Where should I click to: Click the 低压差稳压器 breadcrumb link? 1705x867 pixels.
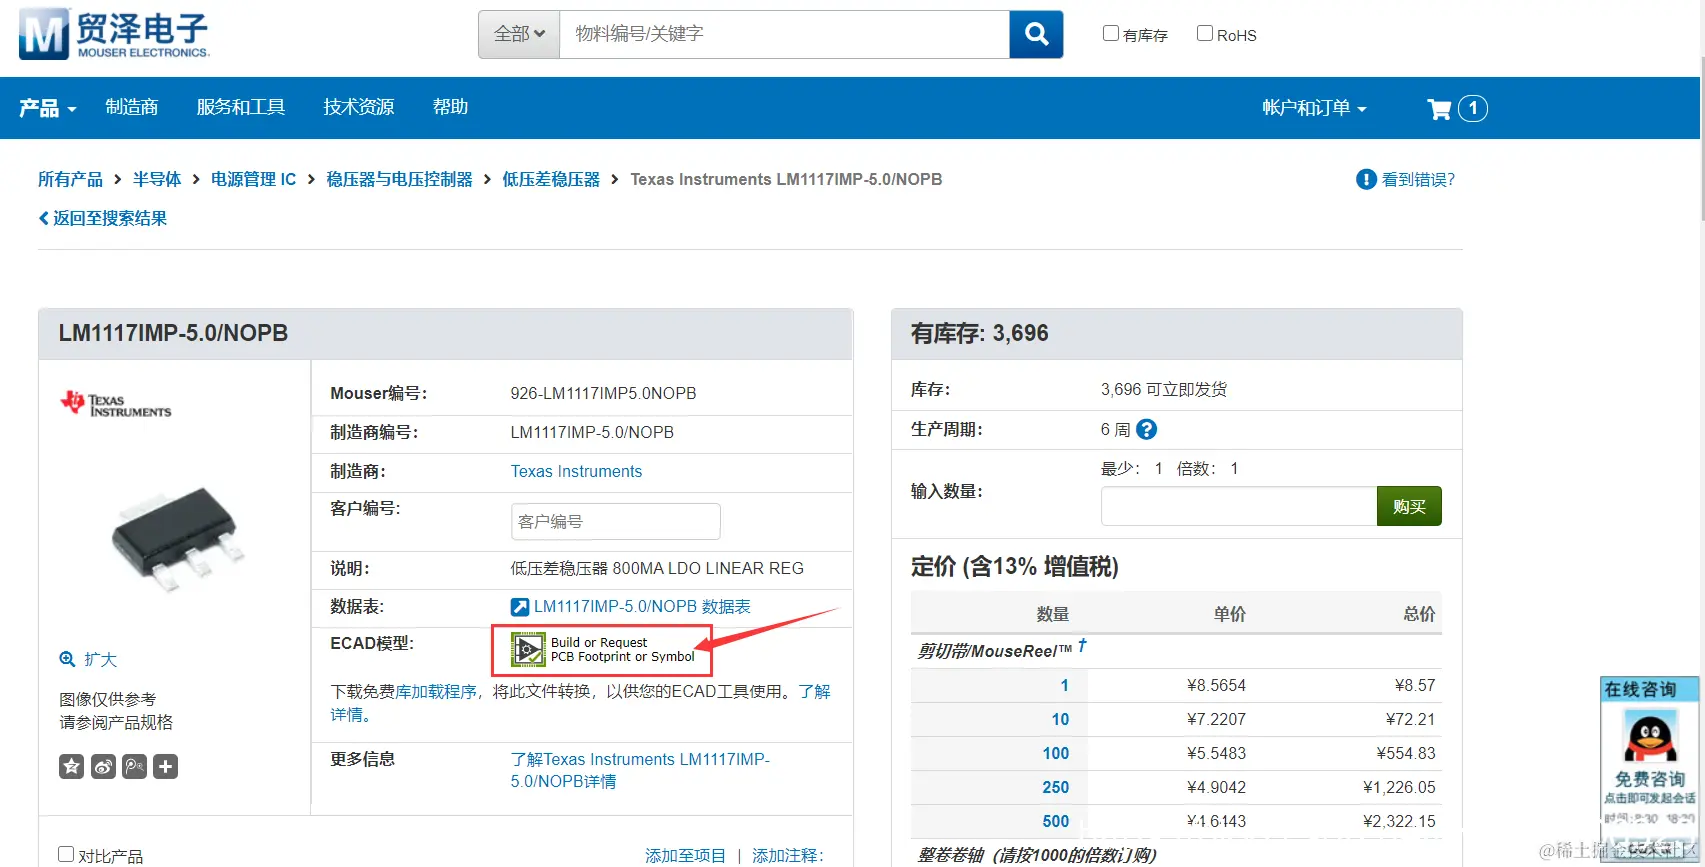pyautogui.click(x=551, y=179)
